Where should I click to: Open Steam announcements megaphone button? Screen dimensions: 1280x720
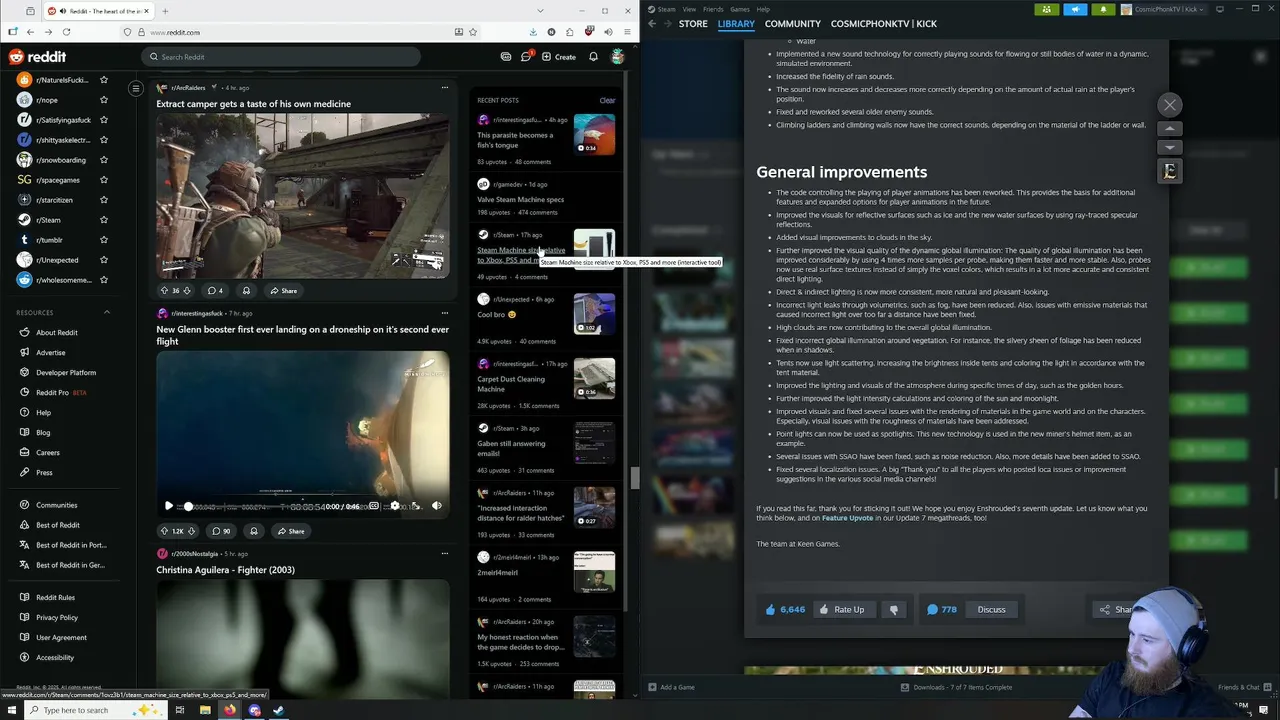(x=1075, y=9)
